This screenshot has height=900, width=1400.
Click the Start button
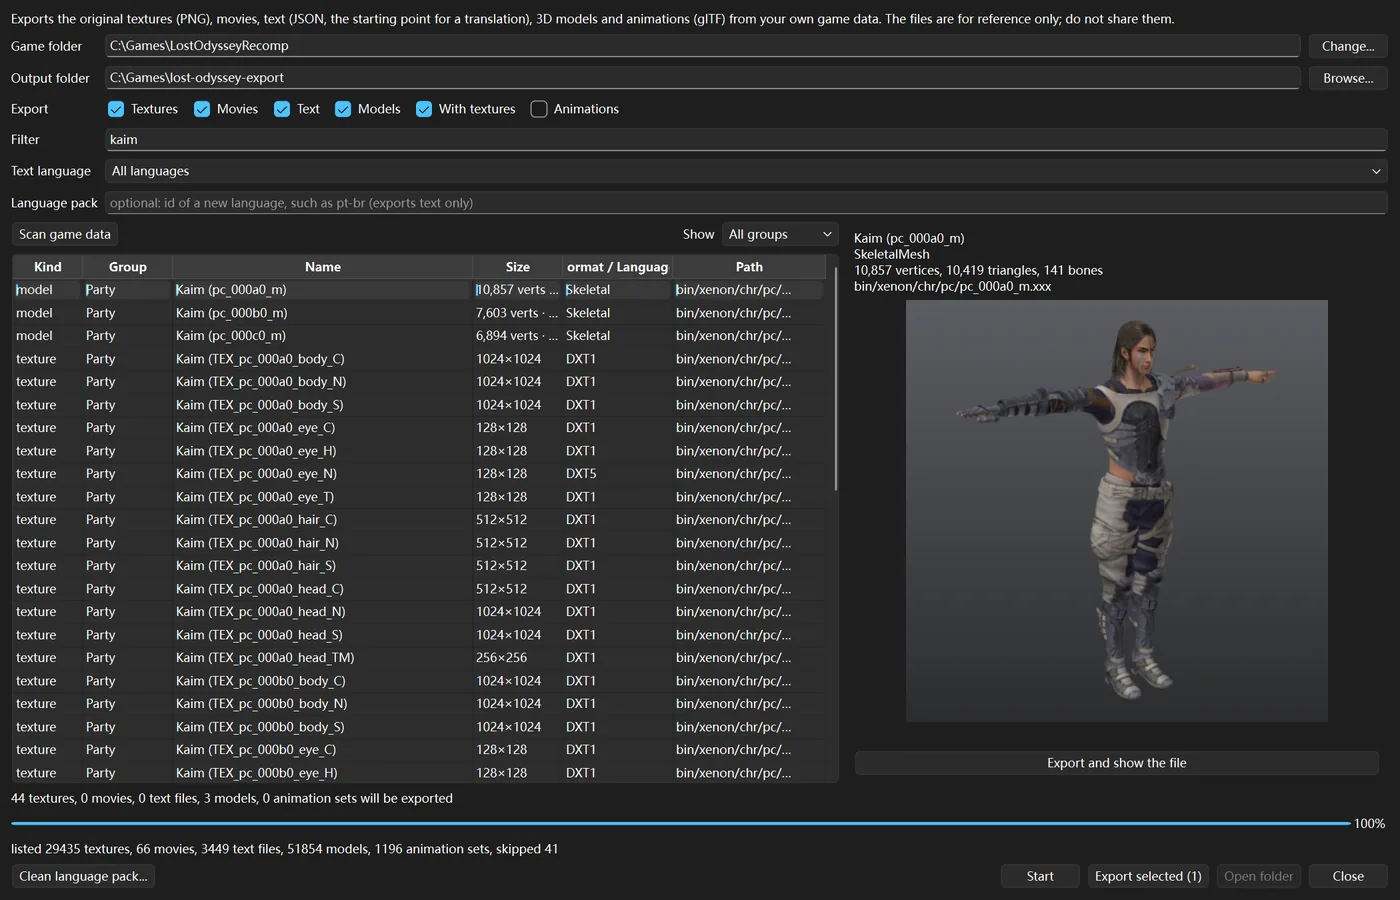tap(1040, 876)
